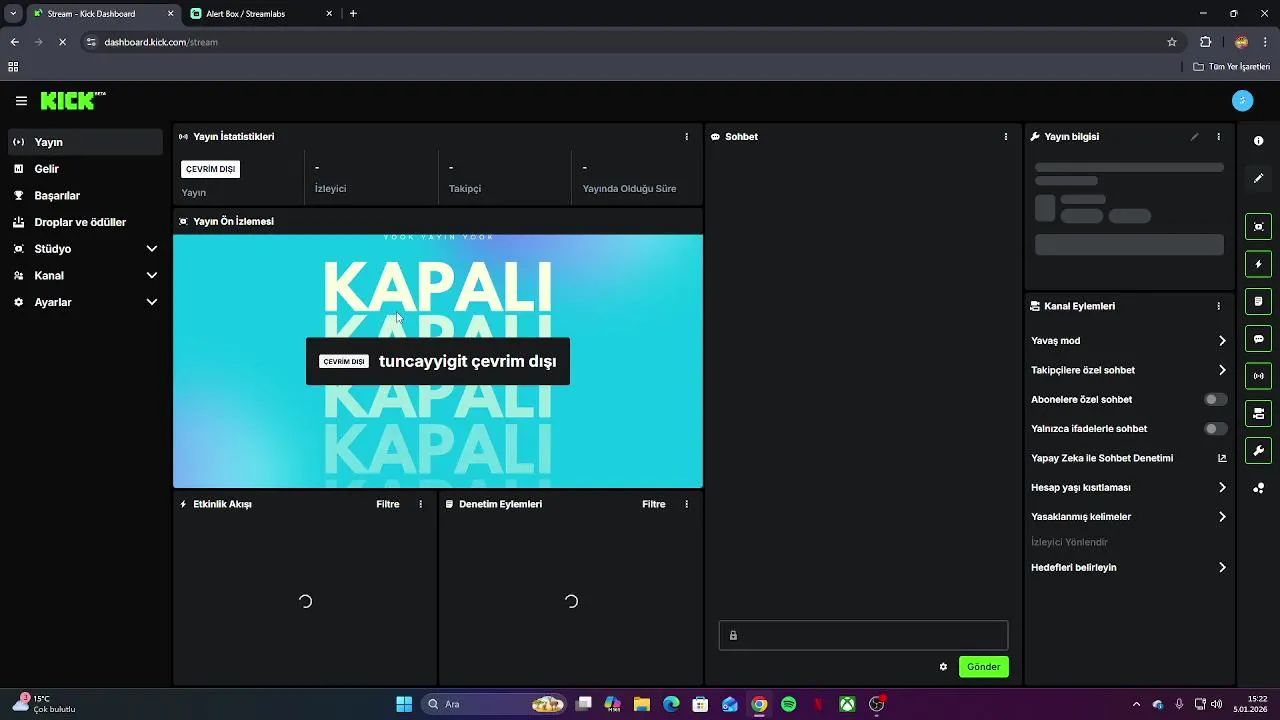Edit stream info with the pencil icon
Image resolution: width=1280 pixels, height=720 pixels.
pos(1194,137)
